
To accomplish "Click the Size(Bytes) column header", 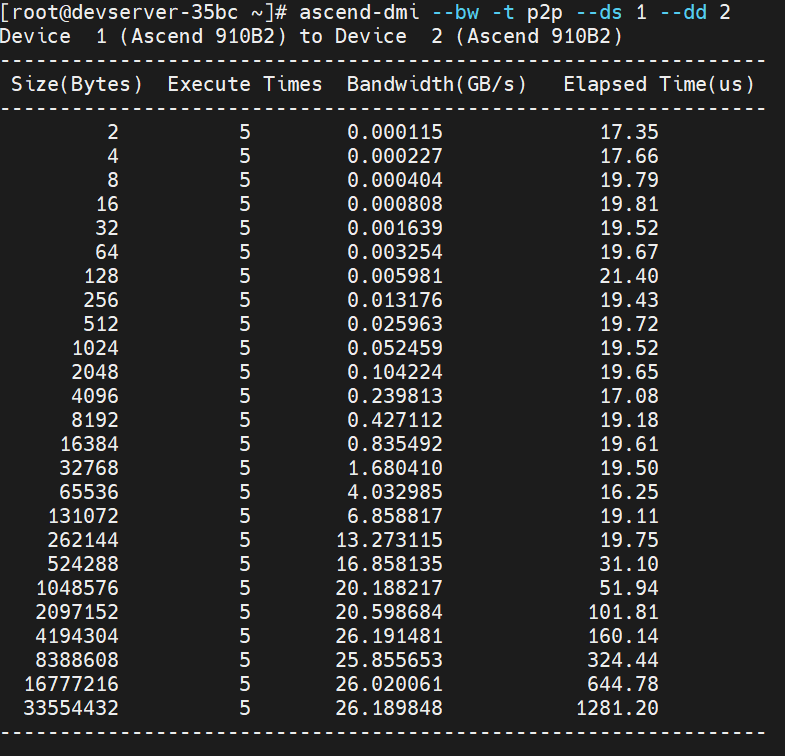I will pos(77,84).
